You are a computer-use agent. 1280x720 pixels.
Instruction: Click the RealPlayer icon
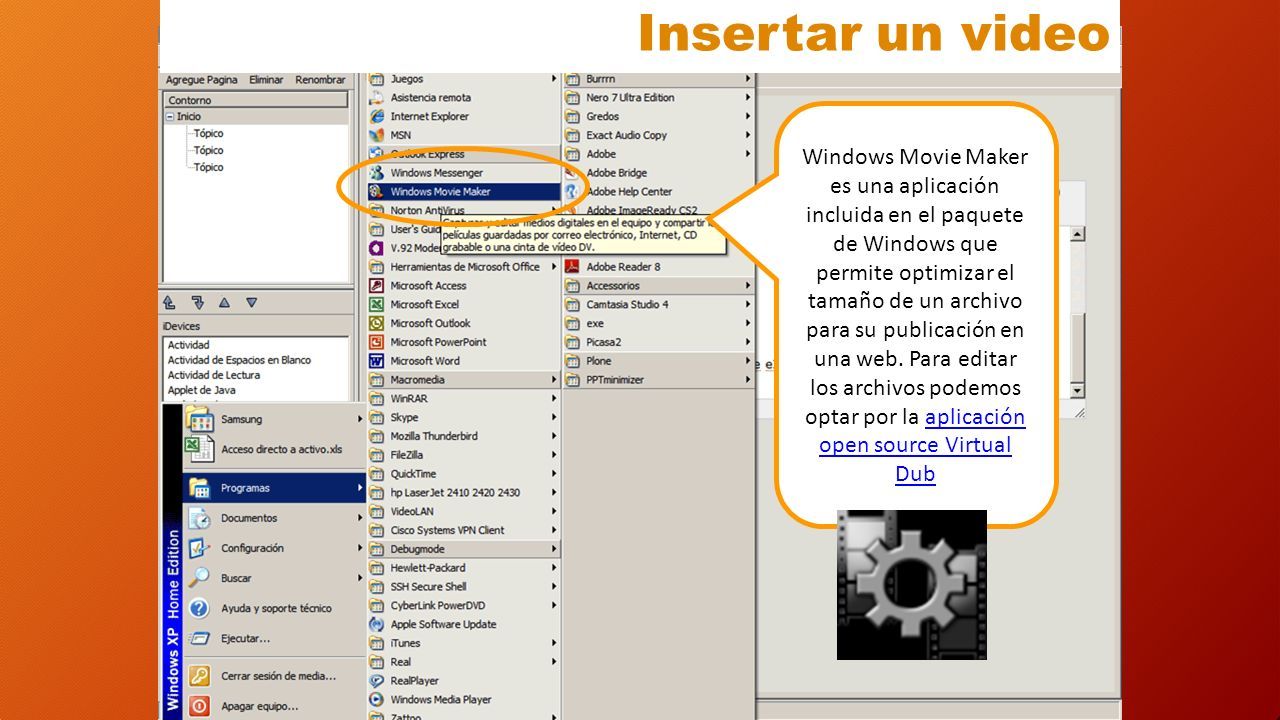click(x=377, y=681)
